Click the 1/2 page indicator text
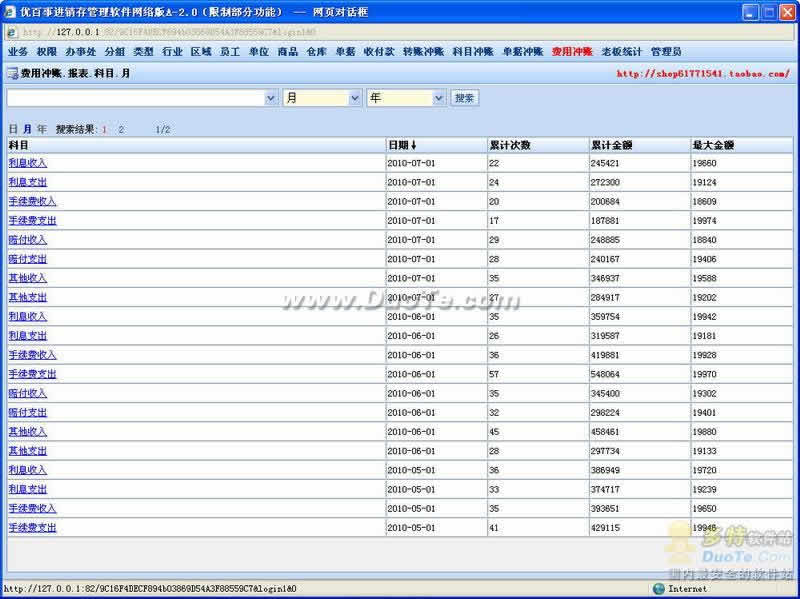This screenshot has height=599, width=800. click(163, 130)
